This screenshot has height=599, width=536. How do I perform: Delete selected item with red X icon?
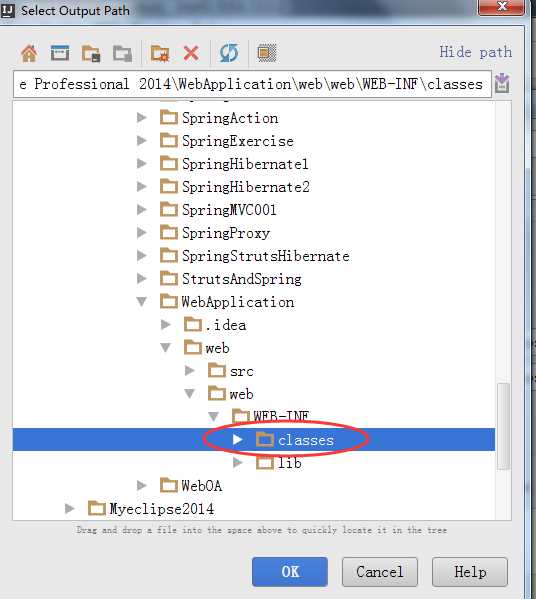pos(191,53)
